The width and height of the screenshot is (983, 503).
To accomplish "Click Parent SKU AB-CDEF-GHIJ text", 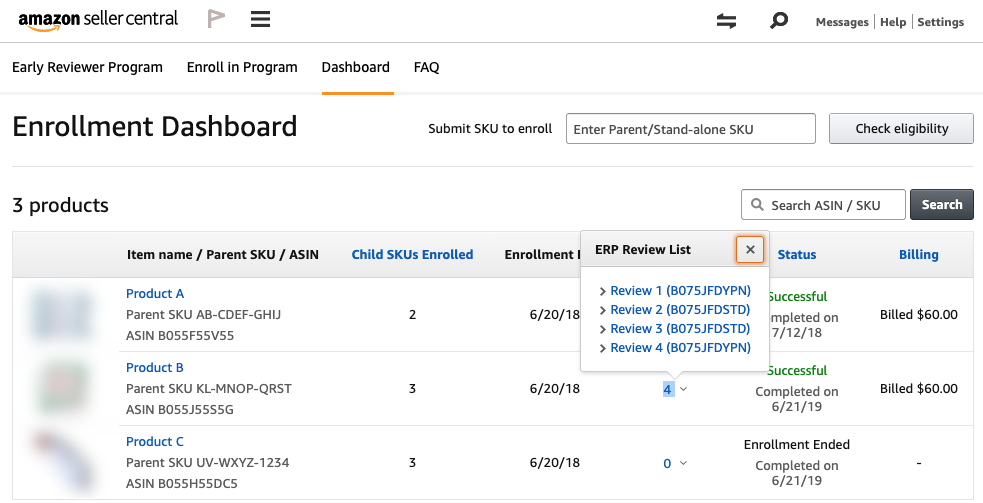I will 203,314.
